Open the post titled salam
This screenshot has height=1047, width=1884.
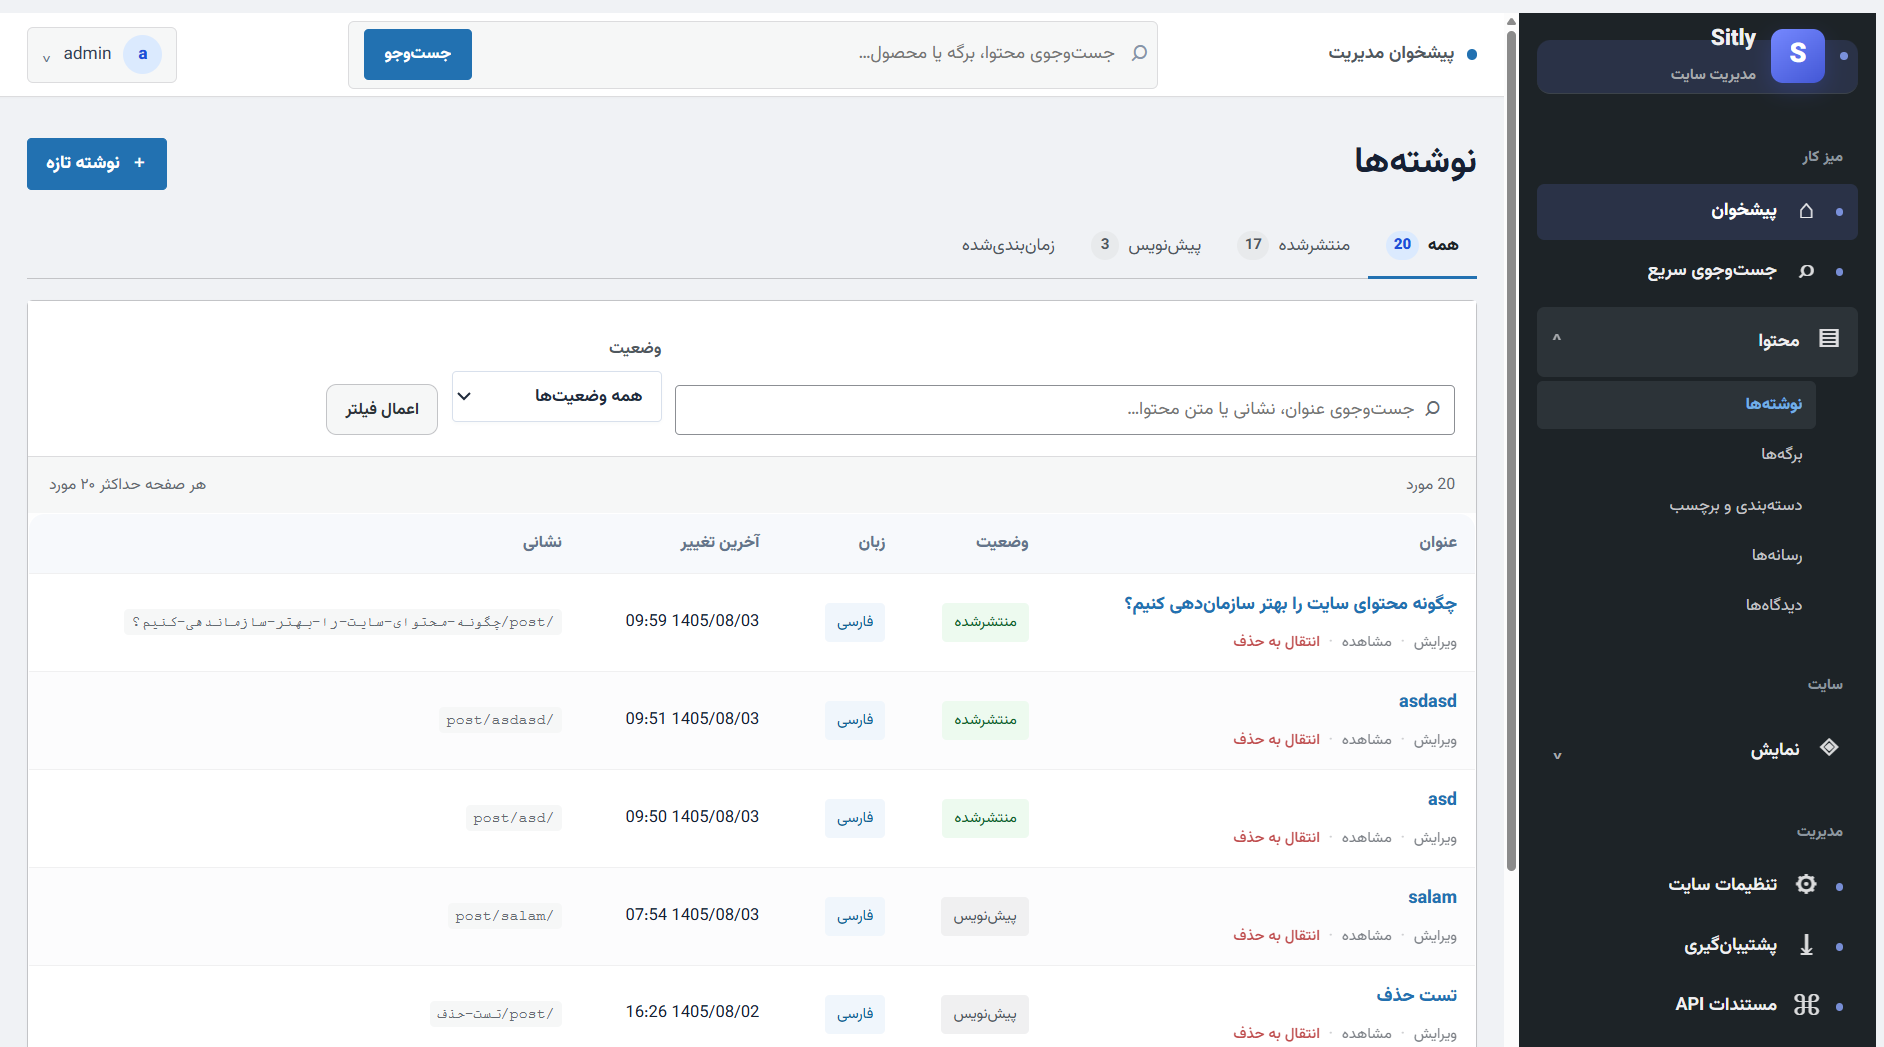[x=1432, y=897]
